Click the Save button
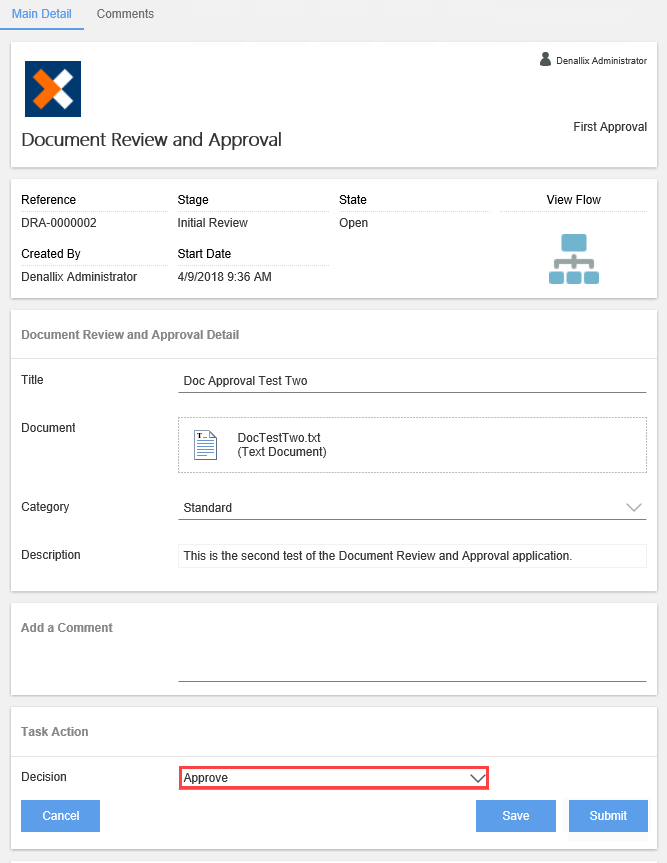667x863 pixels. point(515,815)
